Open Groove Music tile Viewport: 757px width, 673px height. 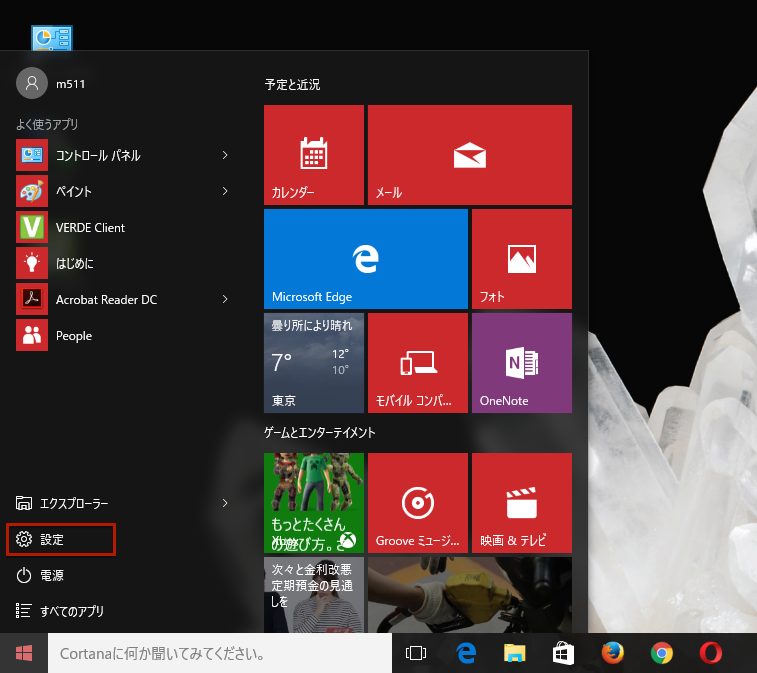[417, 503]
